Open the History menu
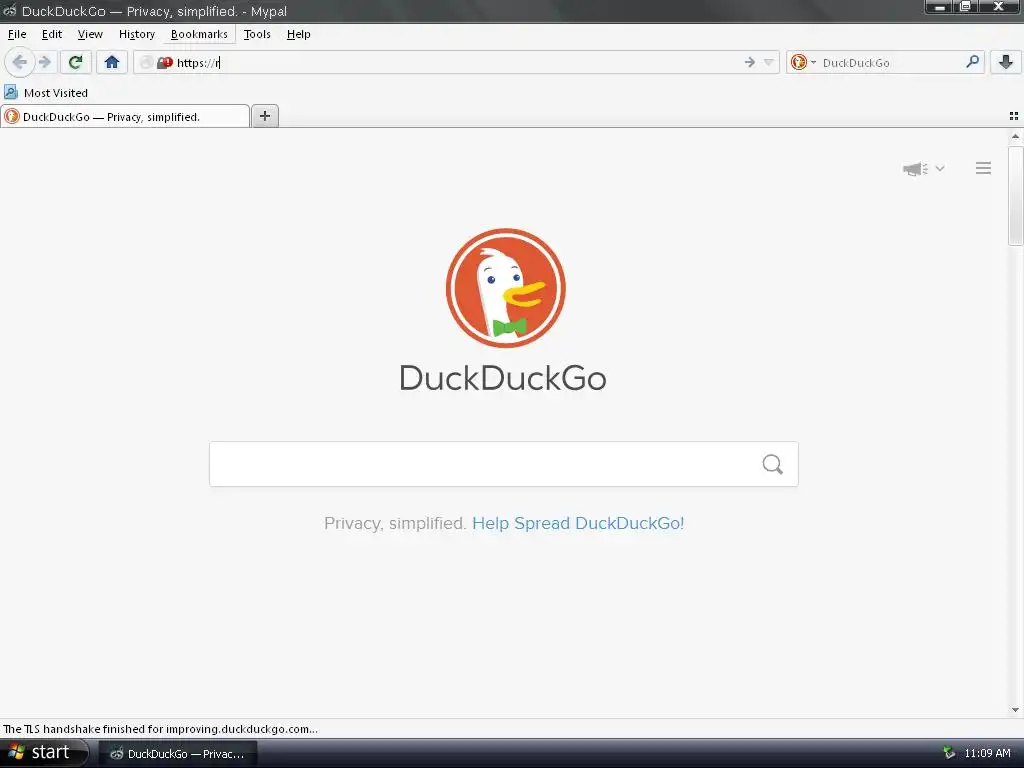This screenshot has height=768, width=1024. (x=136, y=34)
